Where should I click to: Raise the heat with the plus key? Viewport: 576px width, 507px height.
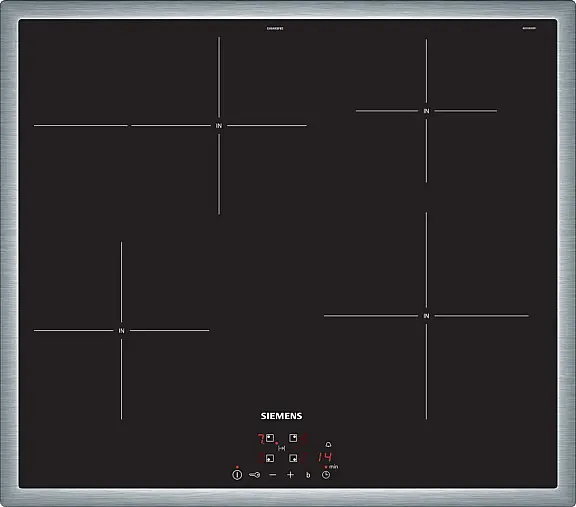click(x=290, y=475)
